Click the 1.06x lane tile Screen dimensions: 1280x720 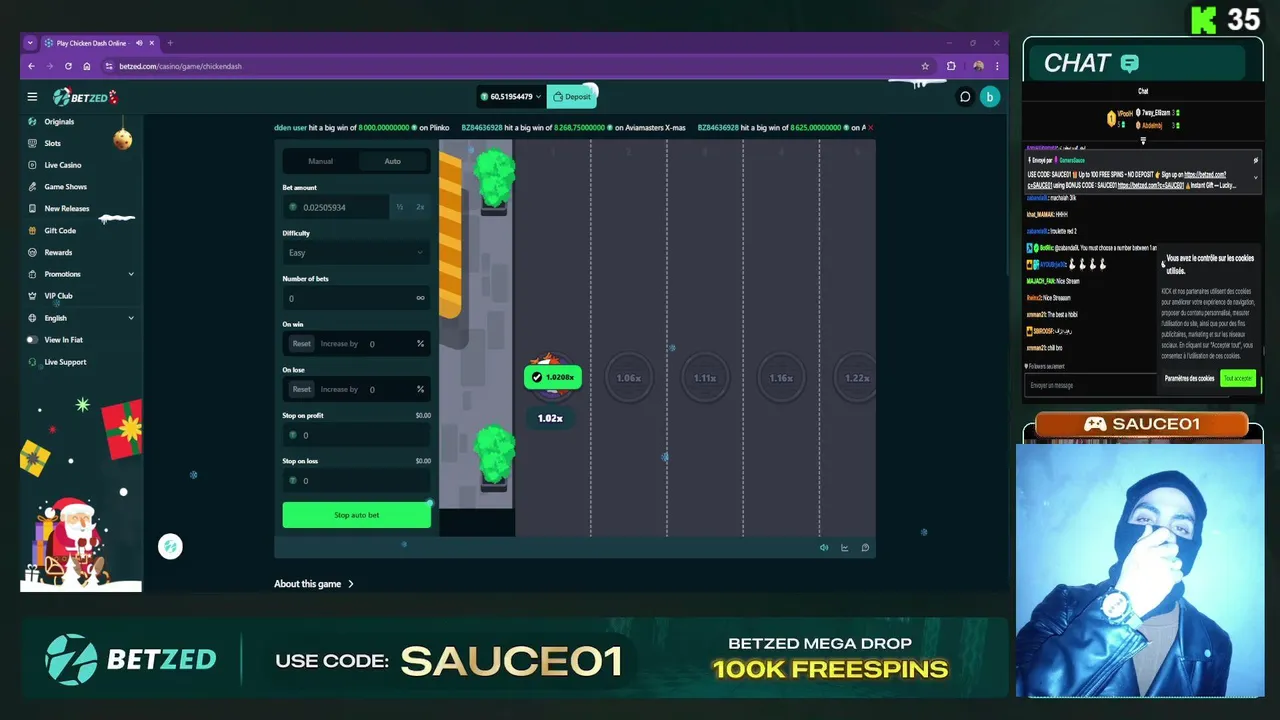(x=628, y=378)
